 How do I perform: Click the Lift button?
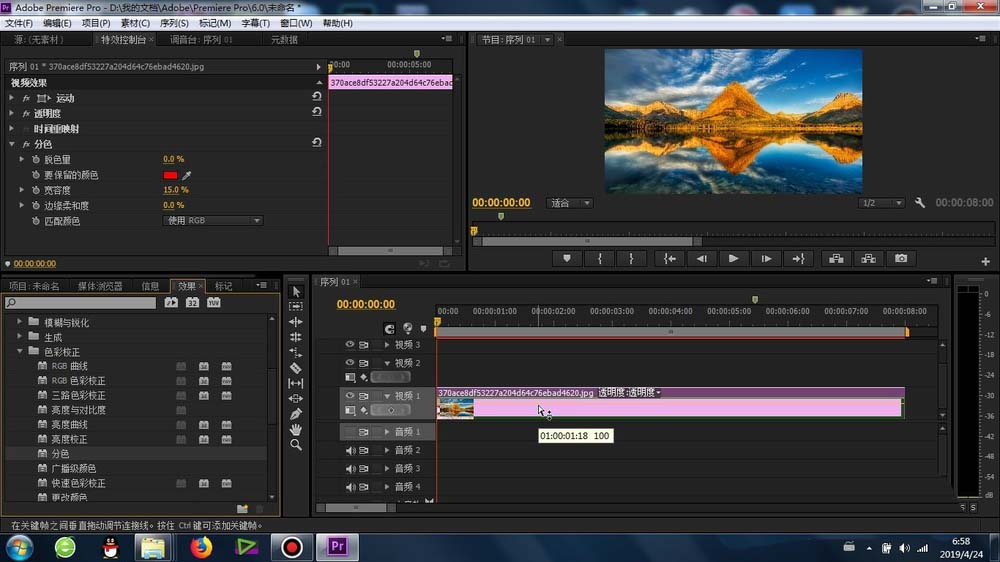(836, 258)
